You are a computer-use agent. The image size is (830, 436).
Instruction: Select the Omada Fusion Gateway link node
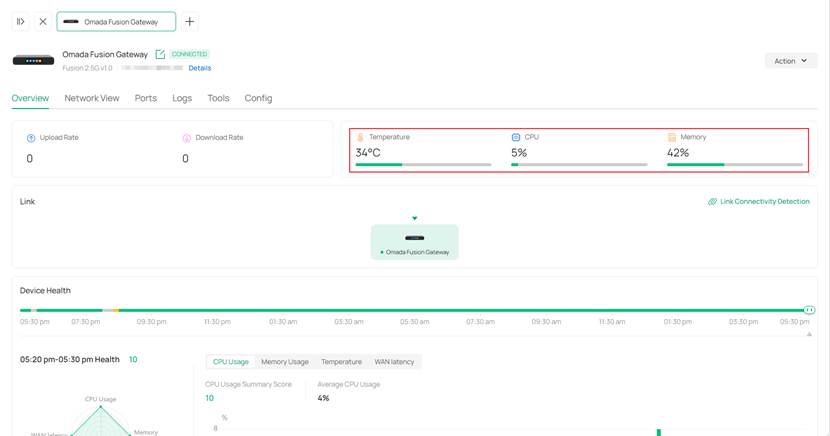(414, 242)
